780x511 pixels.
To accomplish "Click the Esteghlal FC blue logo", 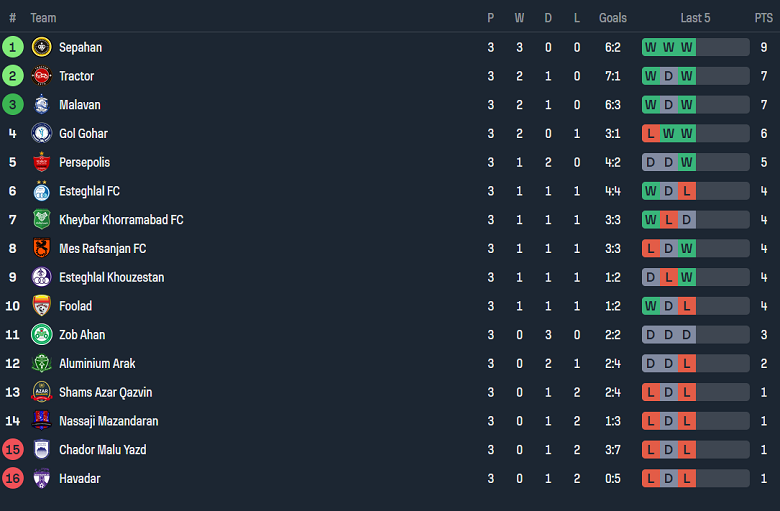I will coord(41,191).
